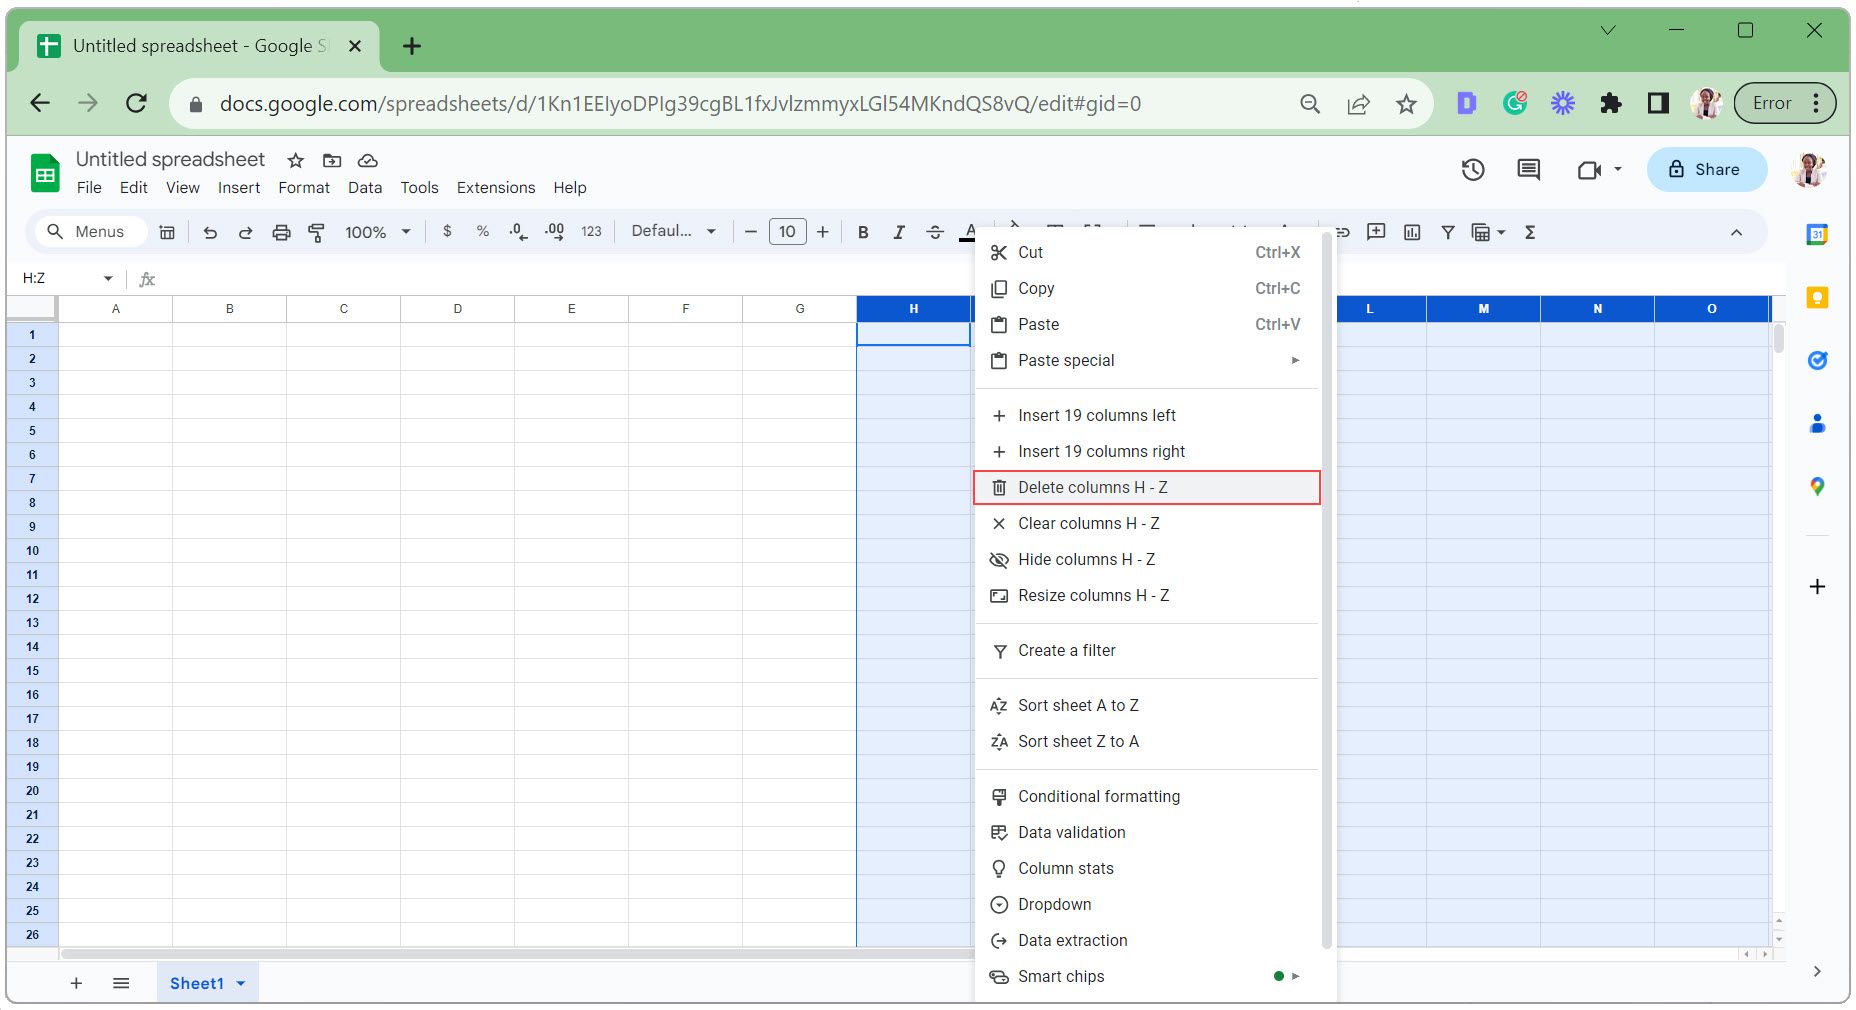Toggle bold formatting
Screen dimensions: 1856x1010
tap(863, 232)
